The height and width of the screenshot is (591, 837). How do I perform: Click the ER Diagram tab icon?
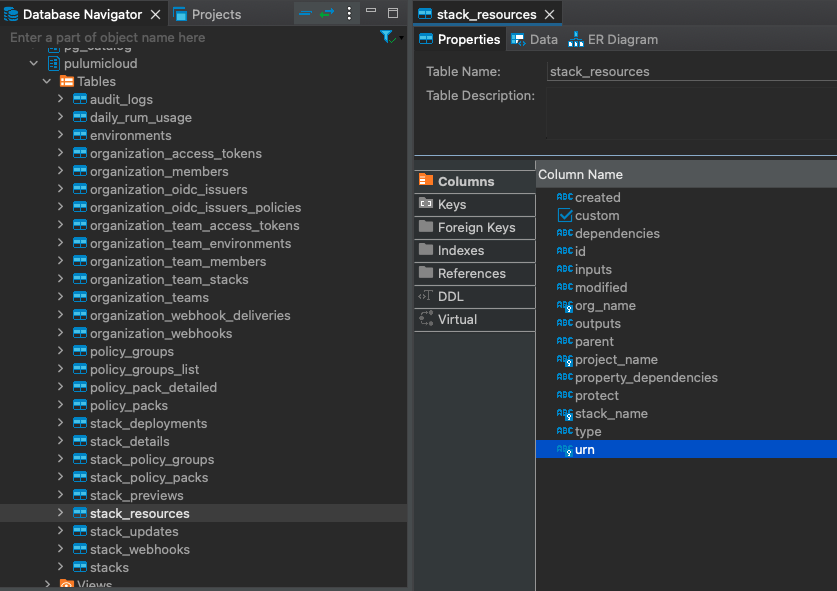point(575,40)
